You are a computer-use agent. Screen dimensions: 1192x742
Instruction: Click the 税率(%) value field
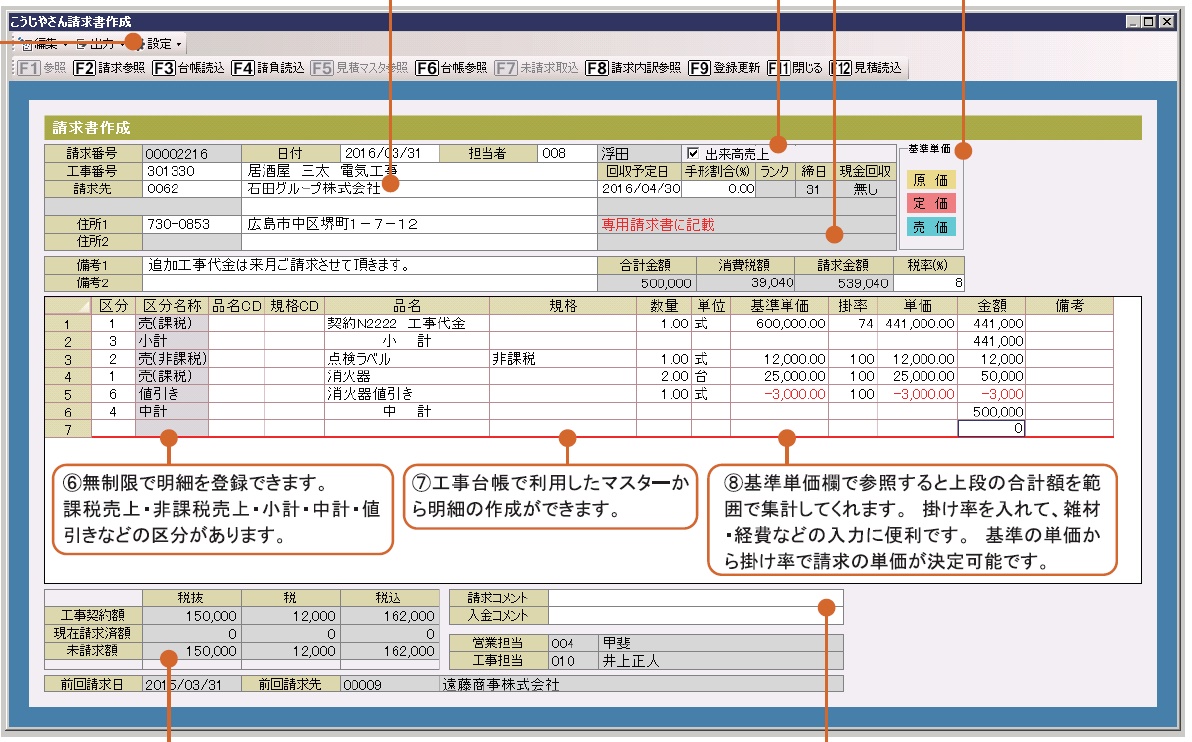(930, 283)
